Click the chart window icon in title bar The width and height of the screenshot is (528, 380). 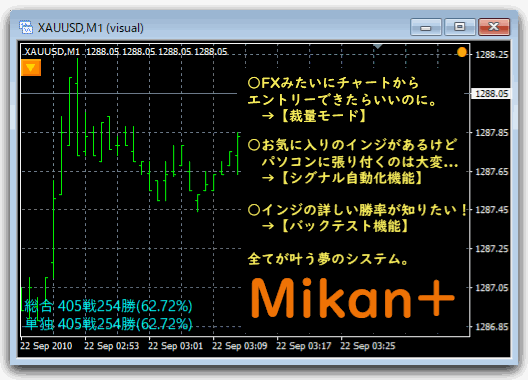26,27
